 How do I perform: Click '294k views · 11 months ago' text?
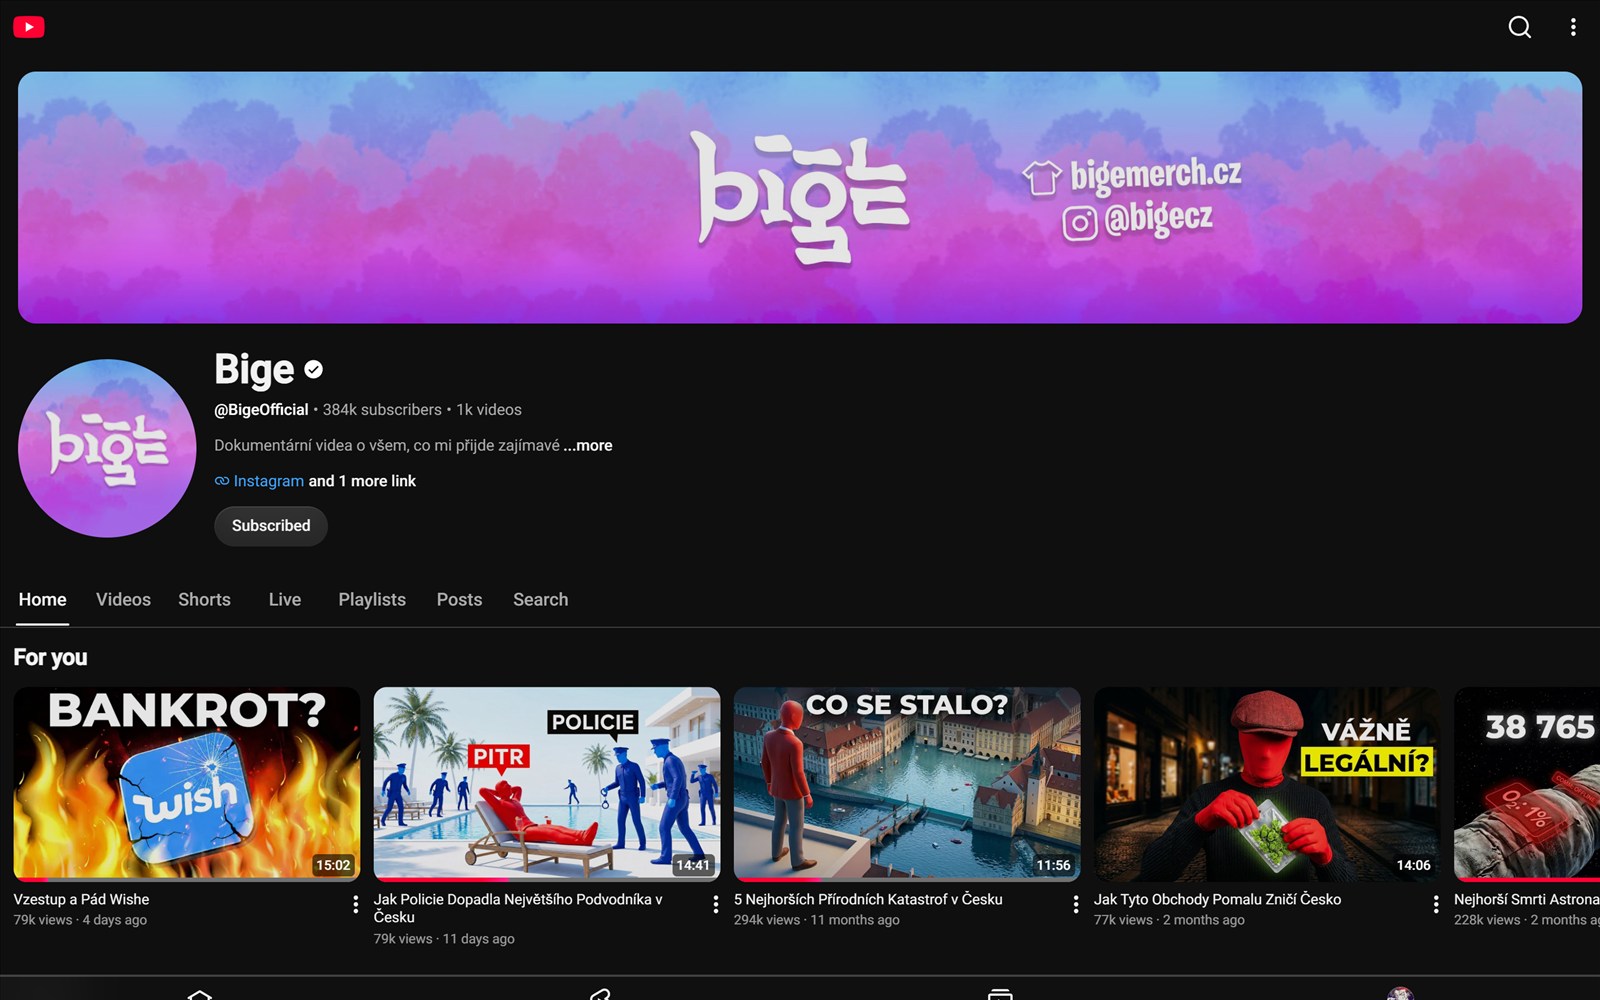click(x=817, y=920)
